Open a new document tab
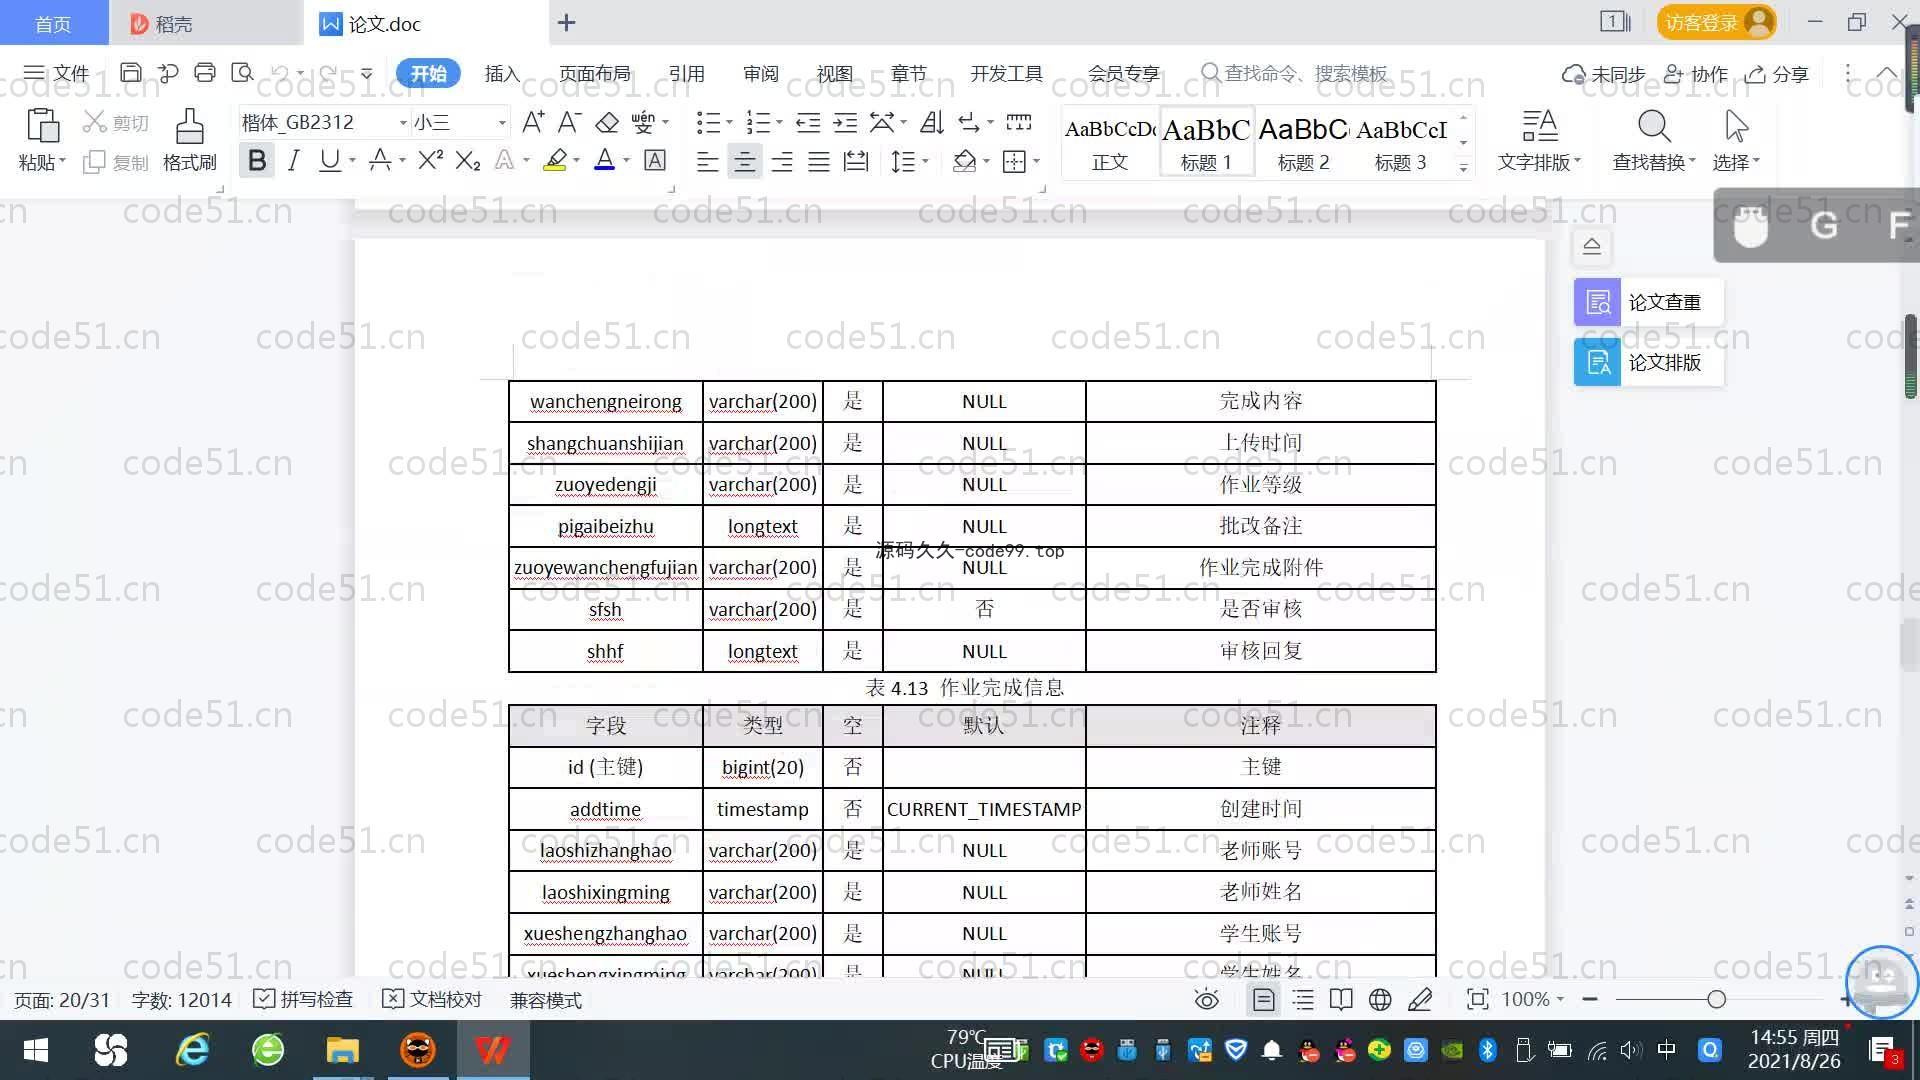Viewport: 1920px width, 1080px height. point(566,22)
